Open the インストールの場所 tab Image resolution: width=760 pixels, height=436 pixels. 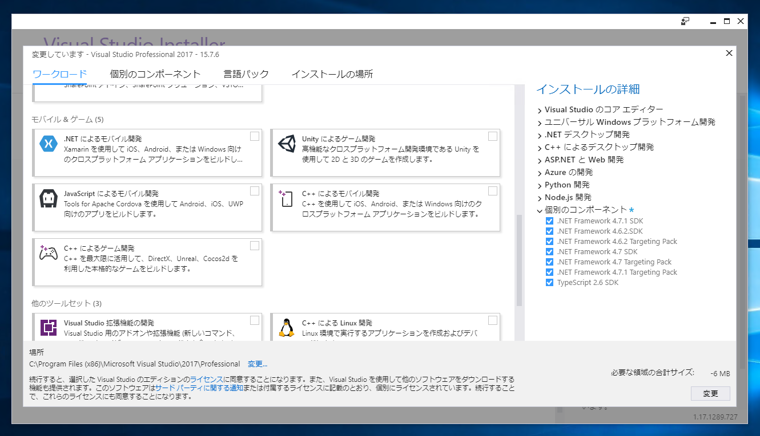tap(332, 74)
